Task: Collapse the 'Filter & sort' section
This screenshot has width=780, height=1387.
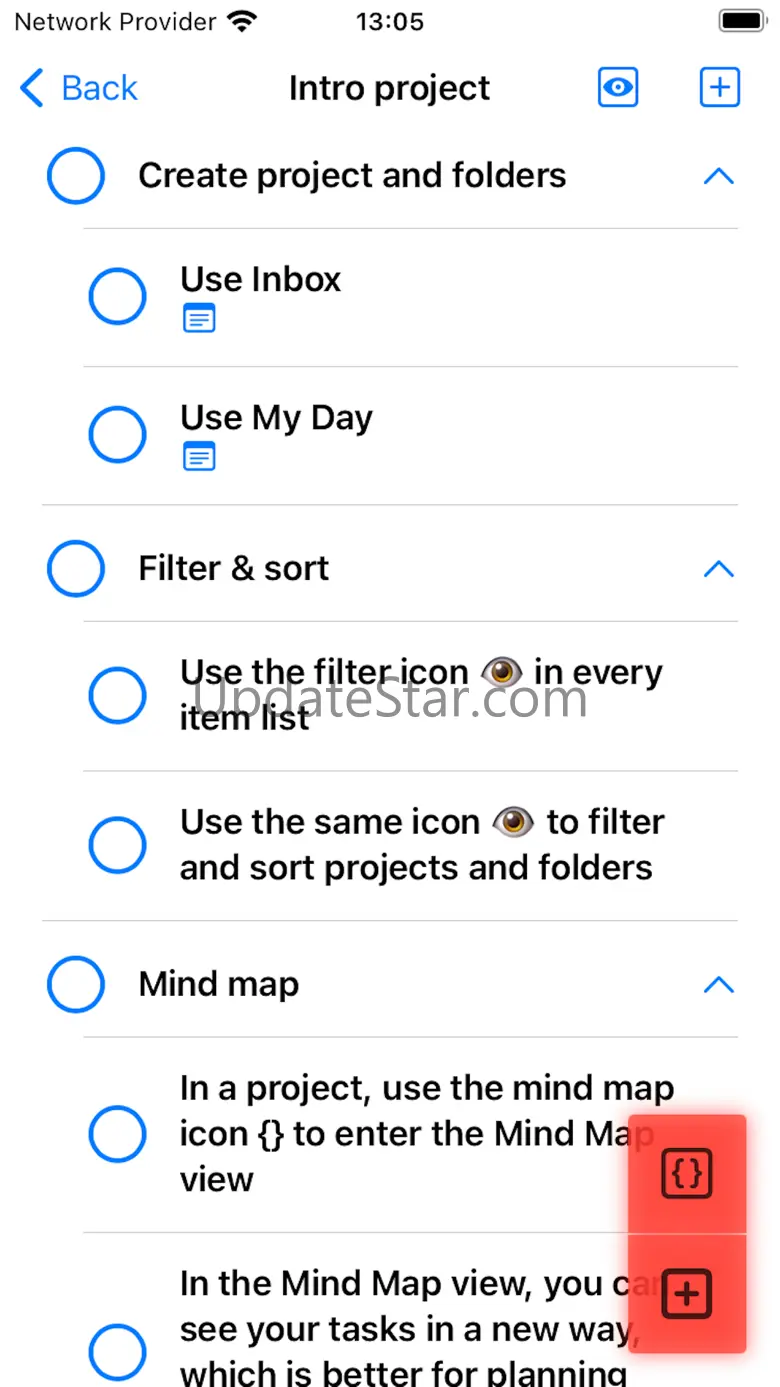Action: 718,570
